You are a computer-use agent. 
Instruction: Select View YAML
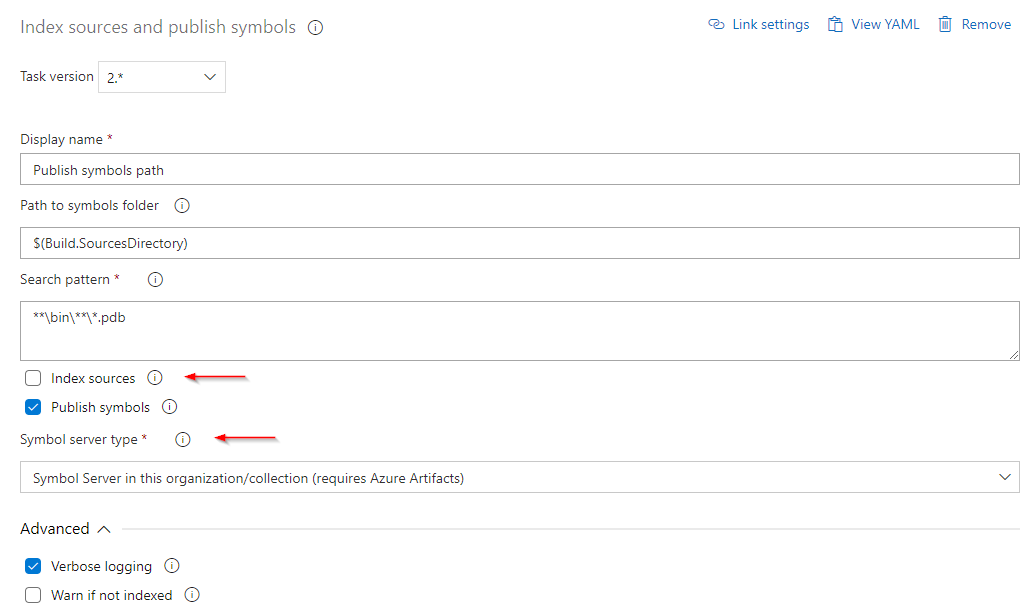872,23
